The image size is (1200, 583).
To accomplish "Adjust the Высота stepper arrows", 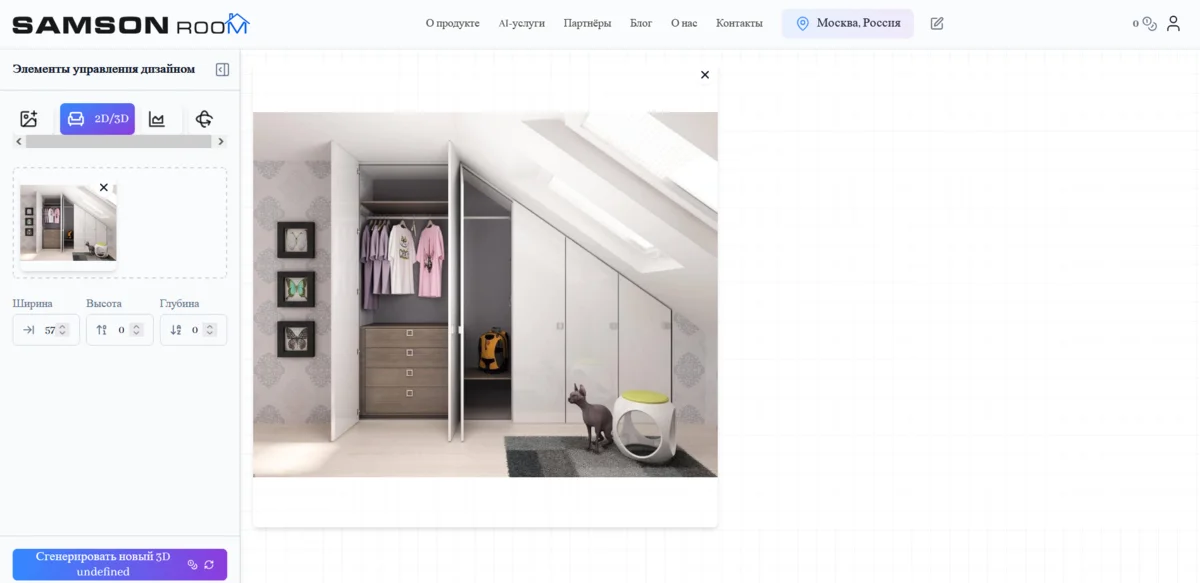I will [x=136, y=330].
